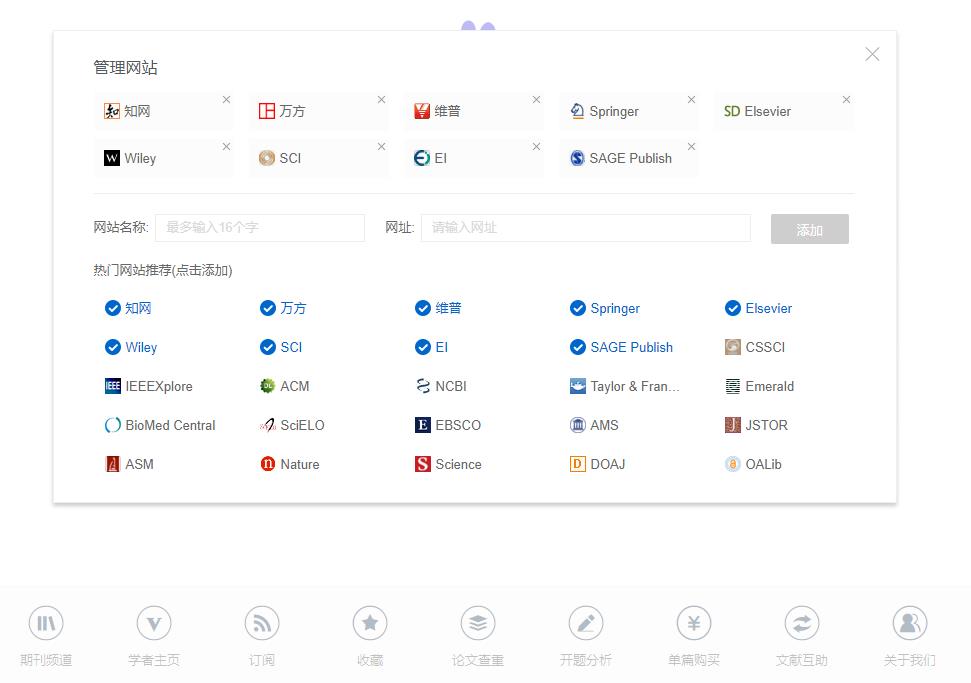The height and width of the screenshot is (683, 971).
Task: Add IEEEXplore from recommended sites
Action: pos(149,386)
